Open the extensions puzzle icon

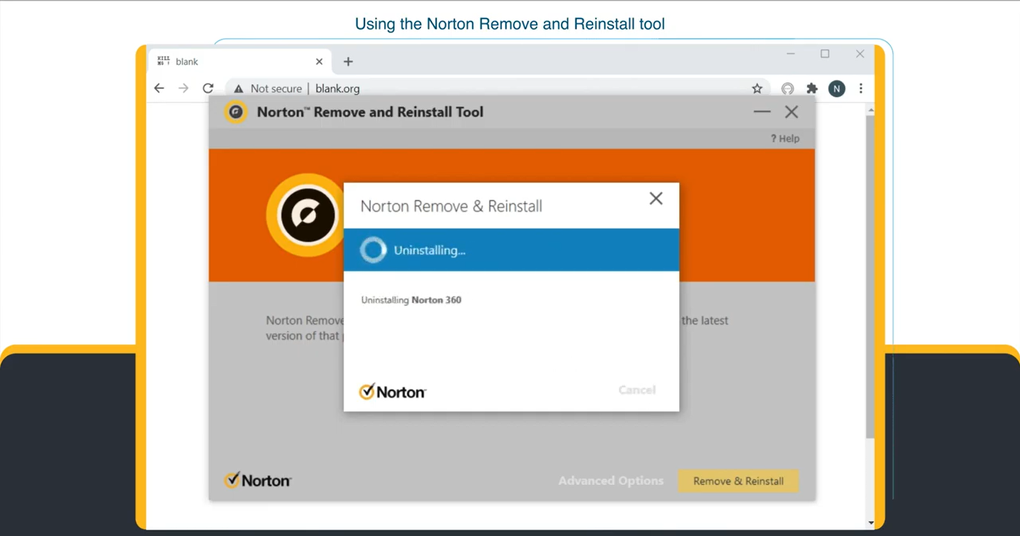coord(812,88)
